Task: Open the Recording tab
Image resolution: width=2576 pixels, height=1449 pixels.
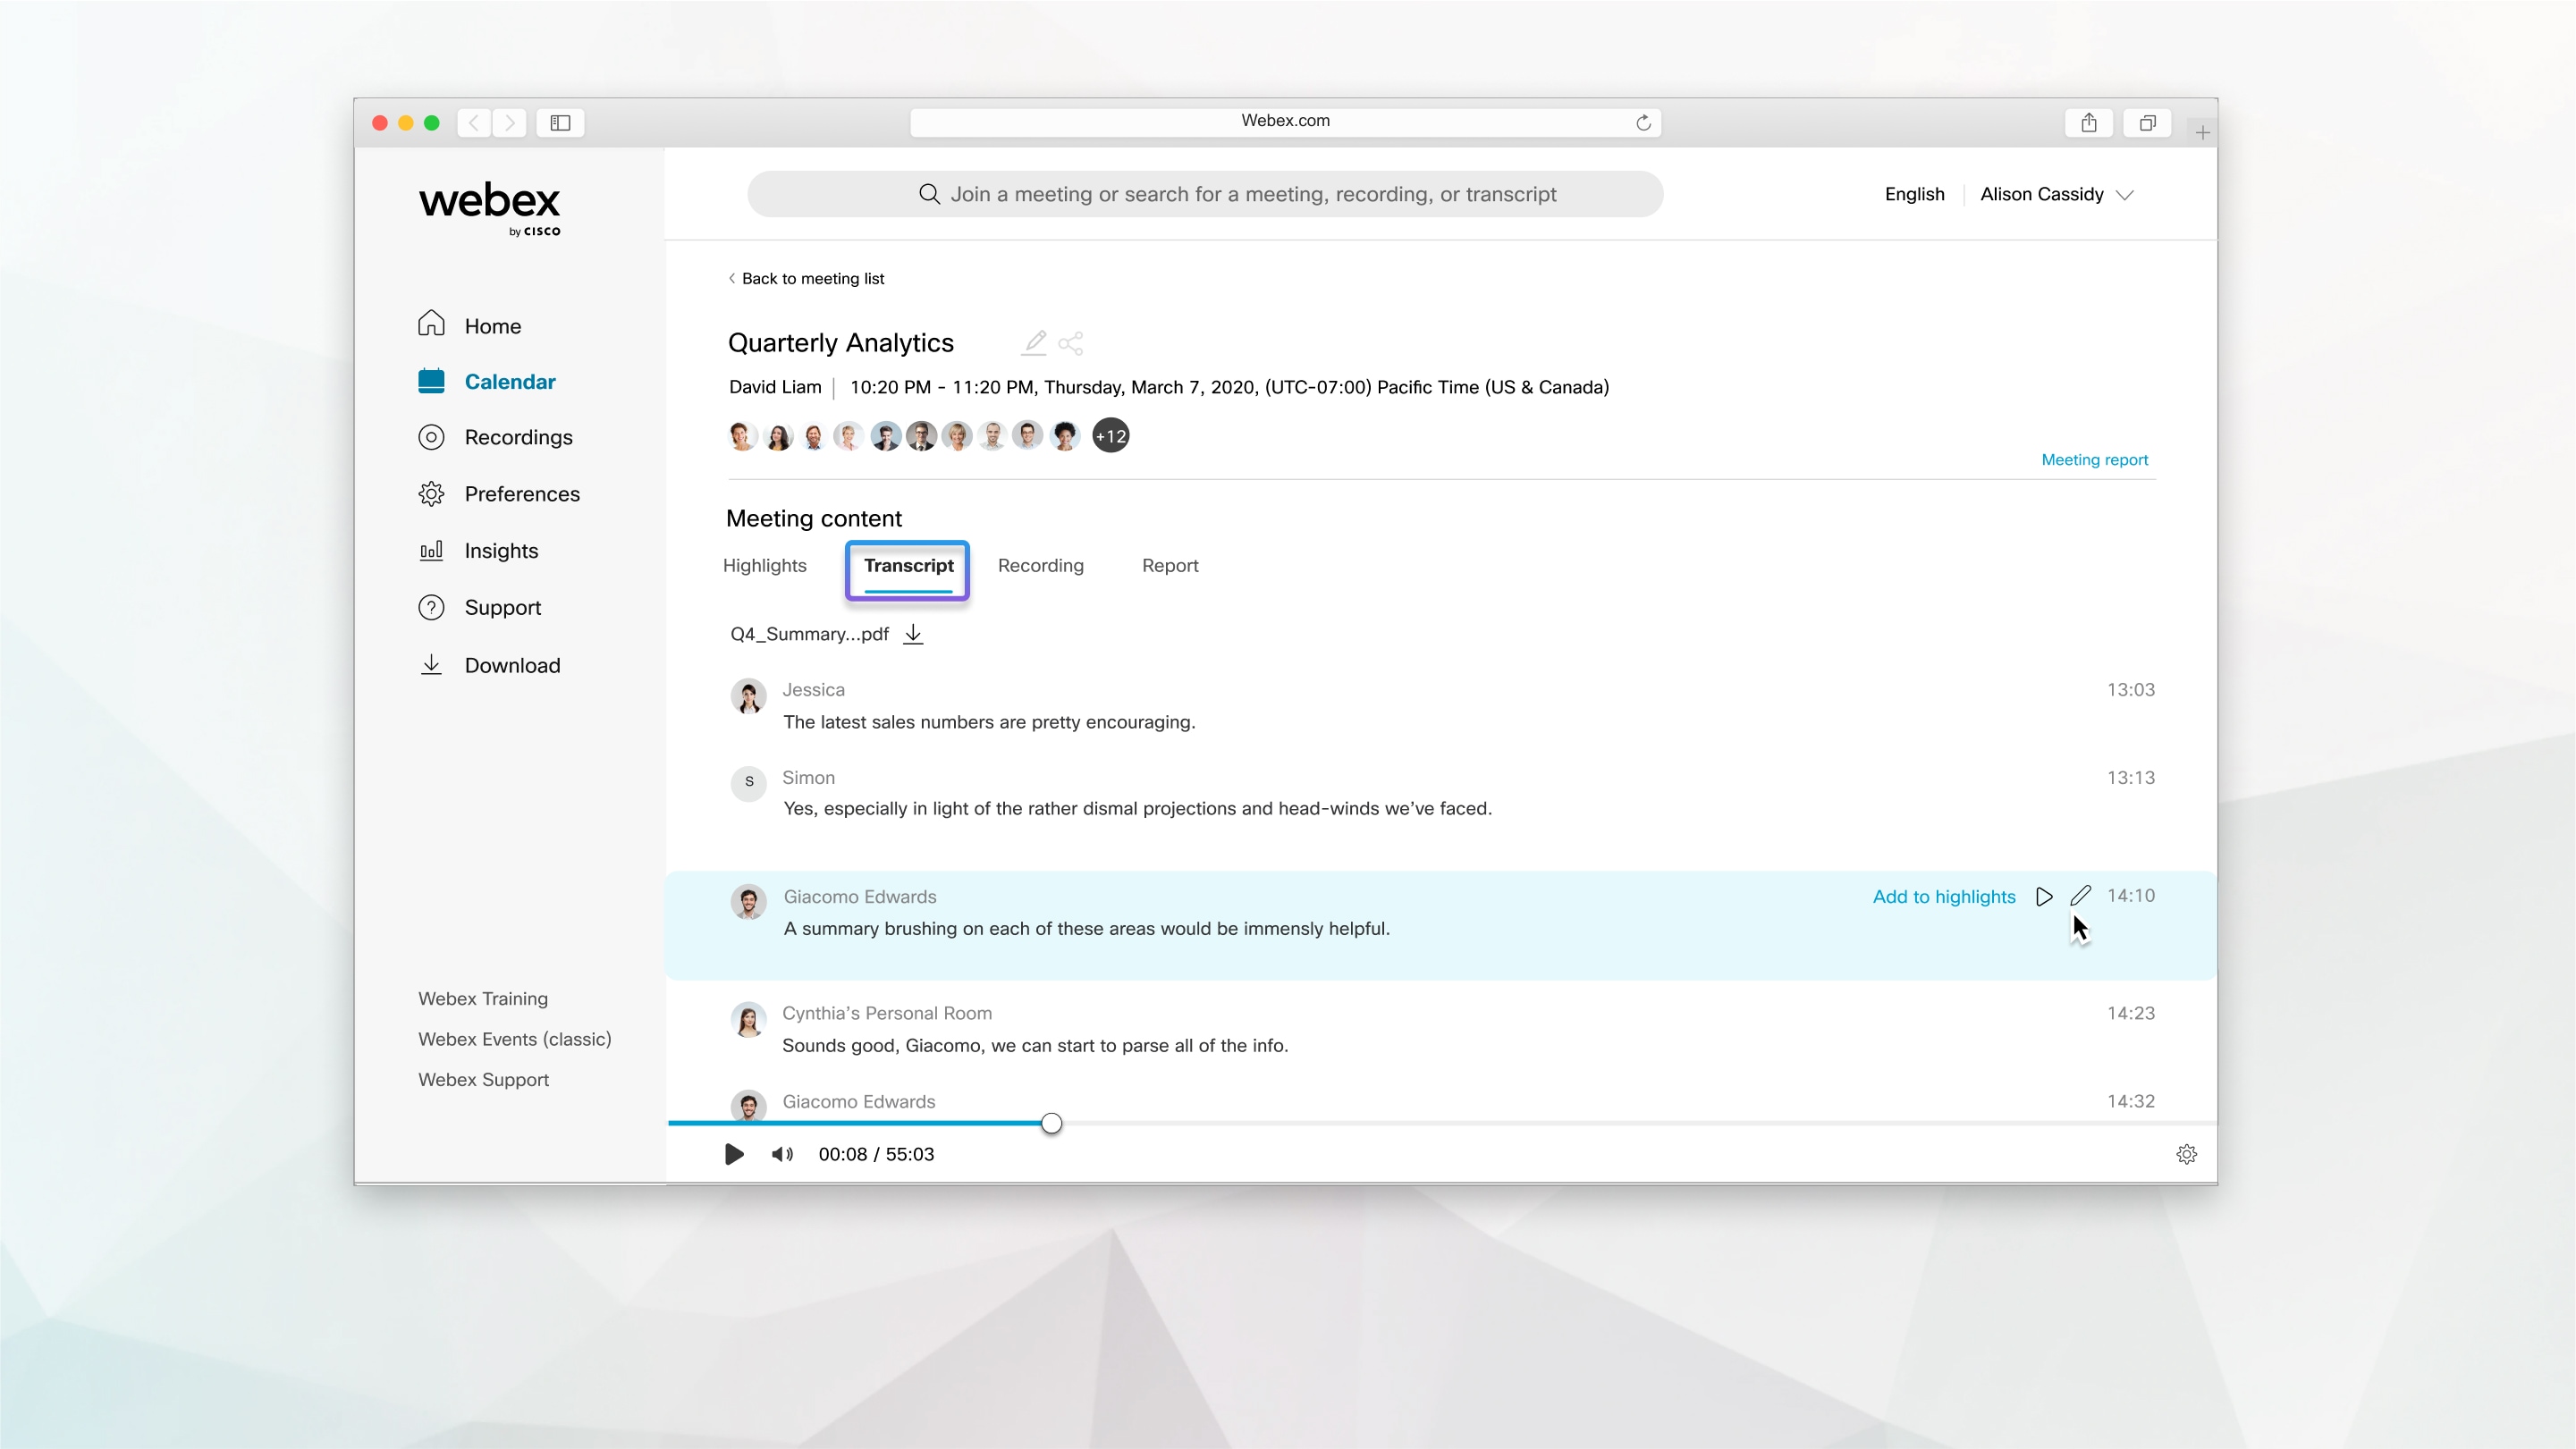Action: click(1041, 565)
